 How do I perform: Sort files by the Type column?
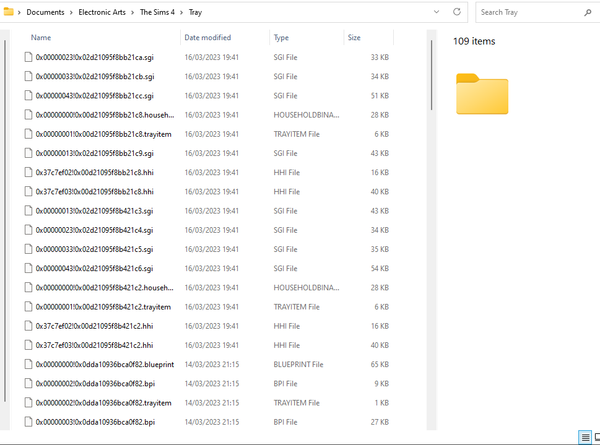point(281,37)
